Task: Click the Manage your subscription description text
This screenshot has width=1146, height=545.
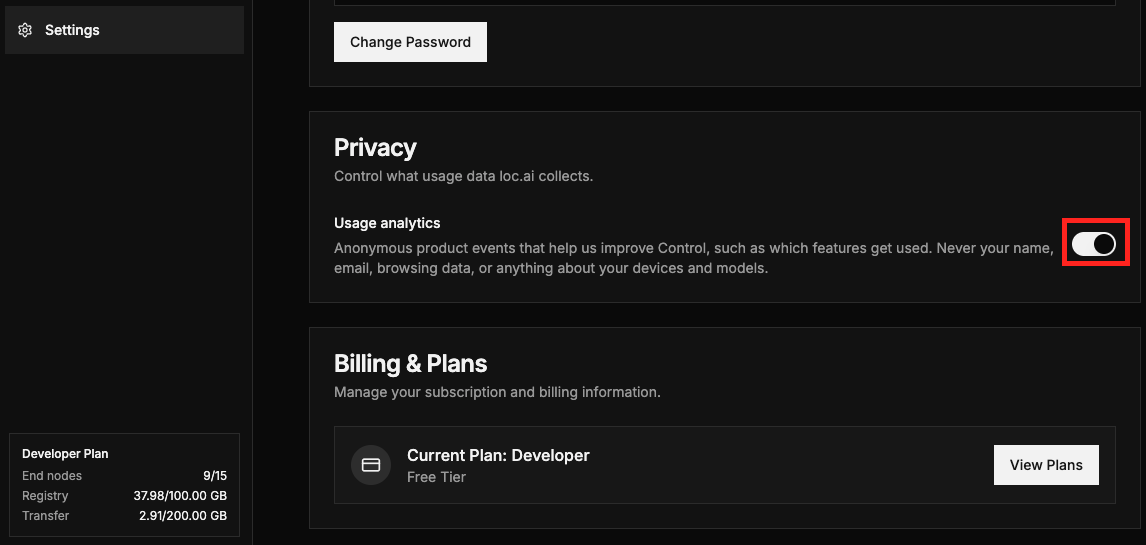Action: point(497,392)
